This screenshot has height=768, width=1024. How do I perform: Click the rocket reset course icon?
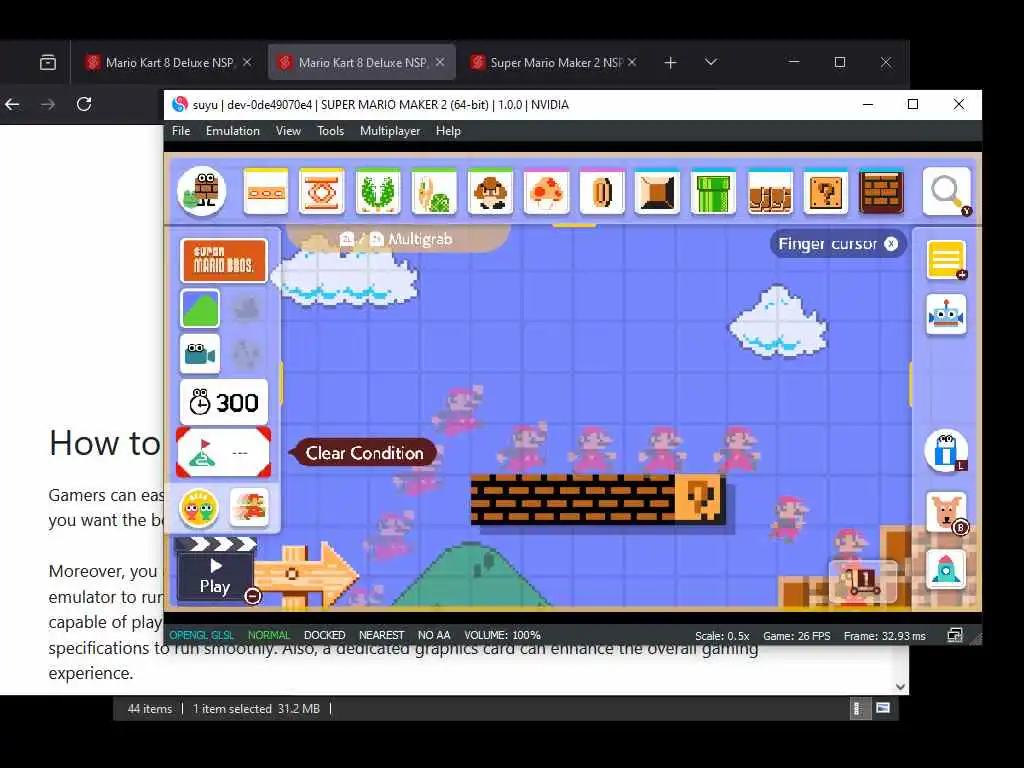[946, 568]
